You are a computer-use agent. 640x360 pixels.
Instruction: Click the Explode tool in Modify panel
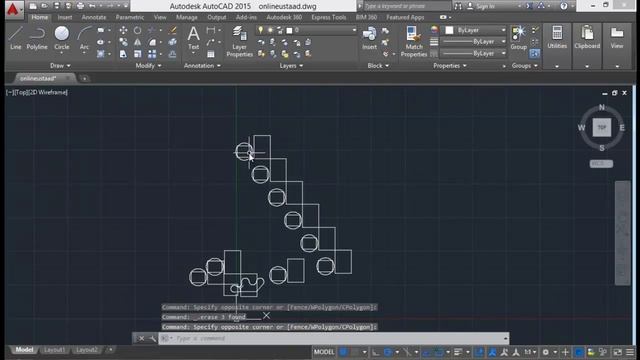tap(173, 42)
